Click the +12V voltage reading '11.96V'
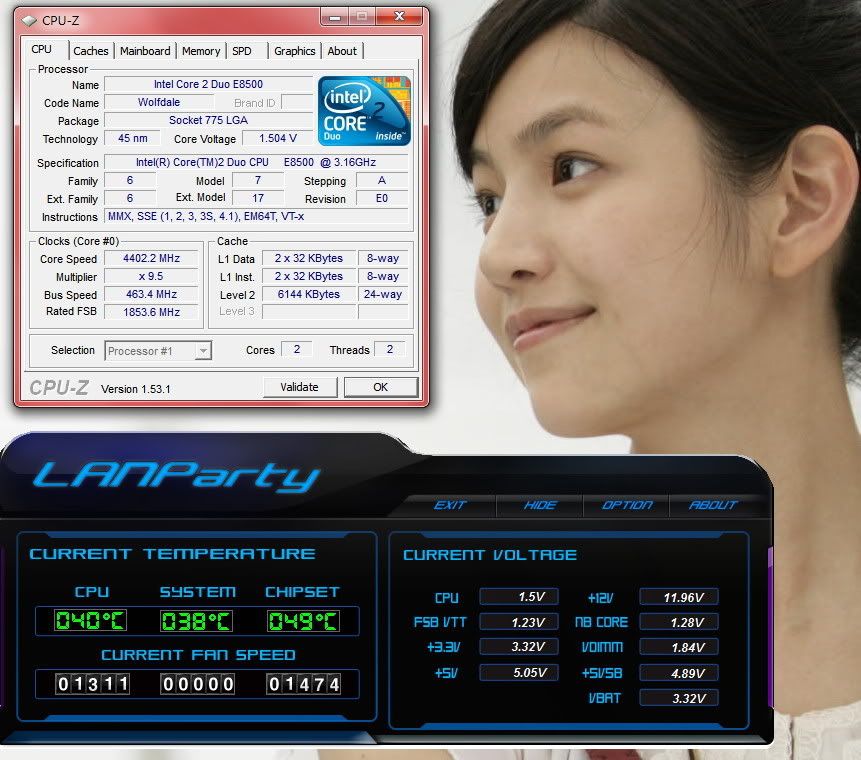Image resolution: width=861 pixels, height=760 pixels. click(x=679, y=597)
